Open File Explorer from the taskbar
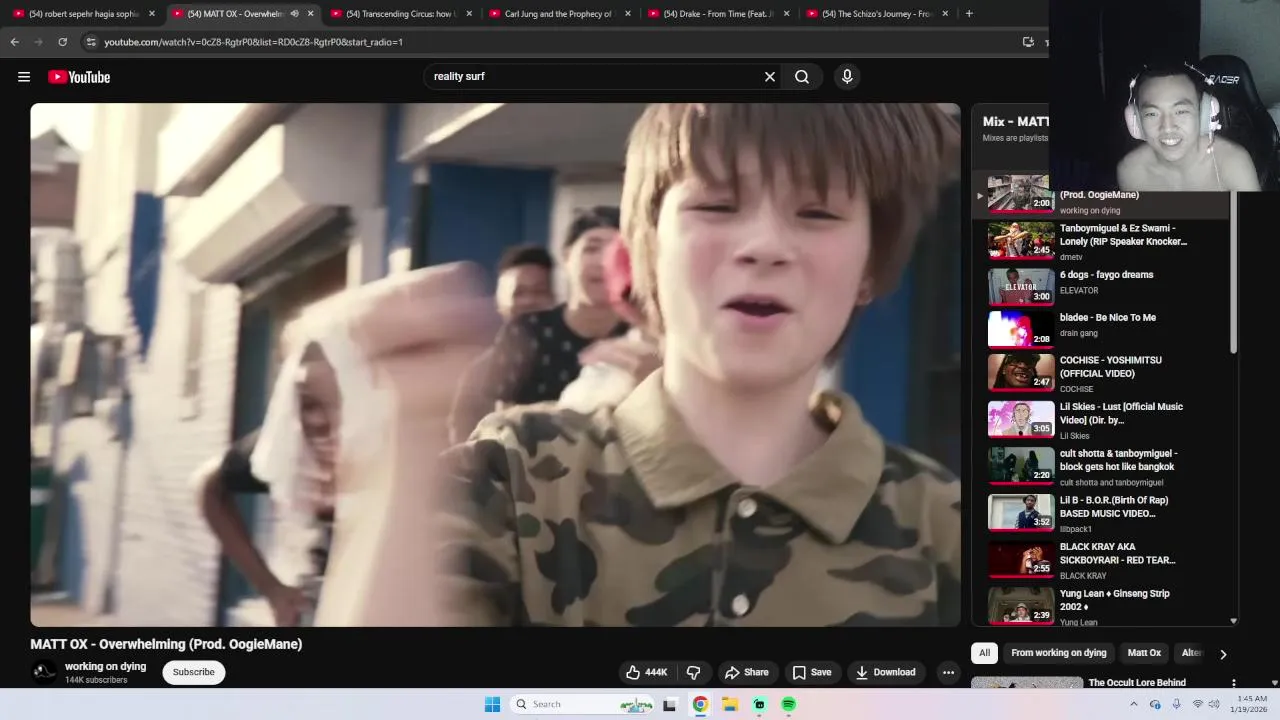This screenshot has width=1280, height=720. click(730, 704)
